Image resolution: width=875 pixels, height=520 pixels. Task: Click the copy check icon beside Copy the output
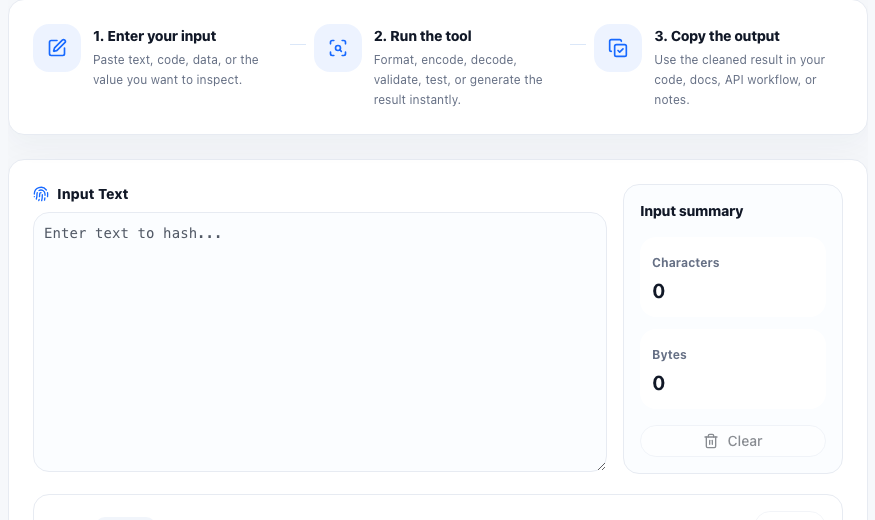coord(618,48)
